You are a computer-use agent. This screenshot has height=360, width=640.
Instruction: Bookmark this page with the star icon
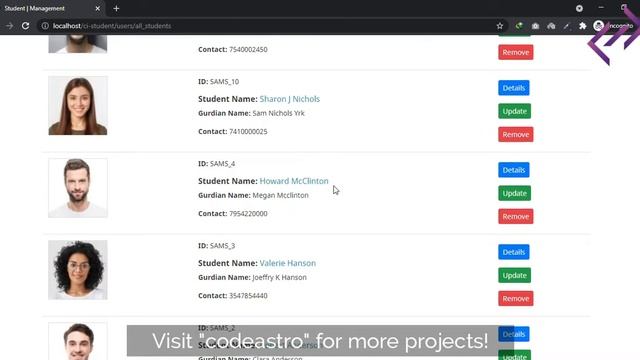[500, 26]
